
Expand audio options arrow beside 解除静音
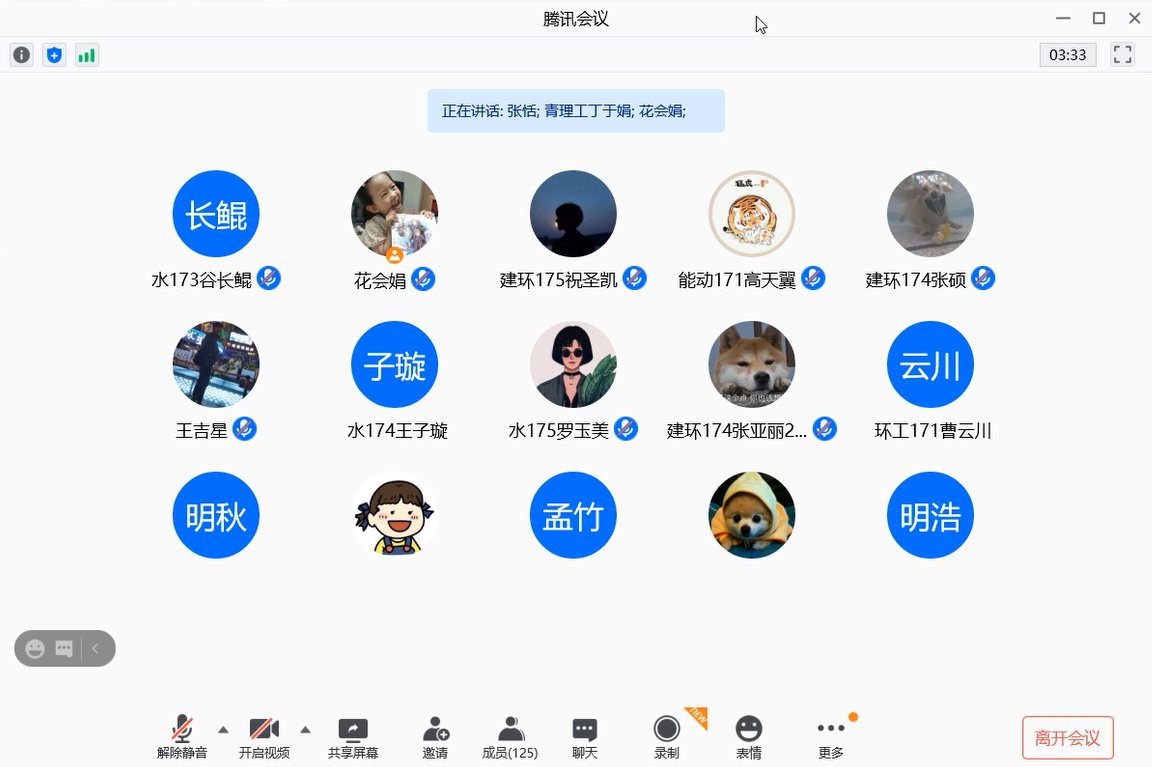(x=223, y=729)
